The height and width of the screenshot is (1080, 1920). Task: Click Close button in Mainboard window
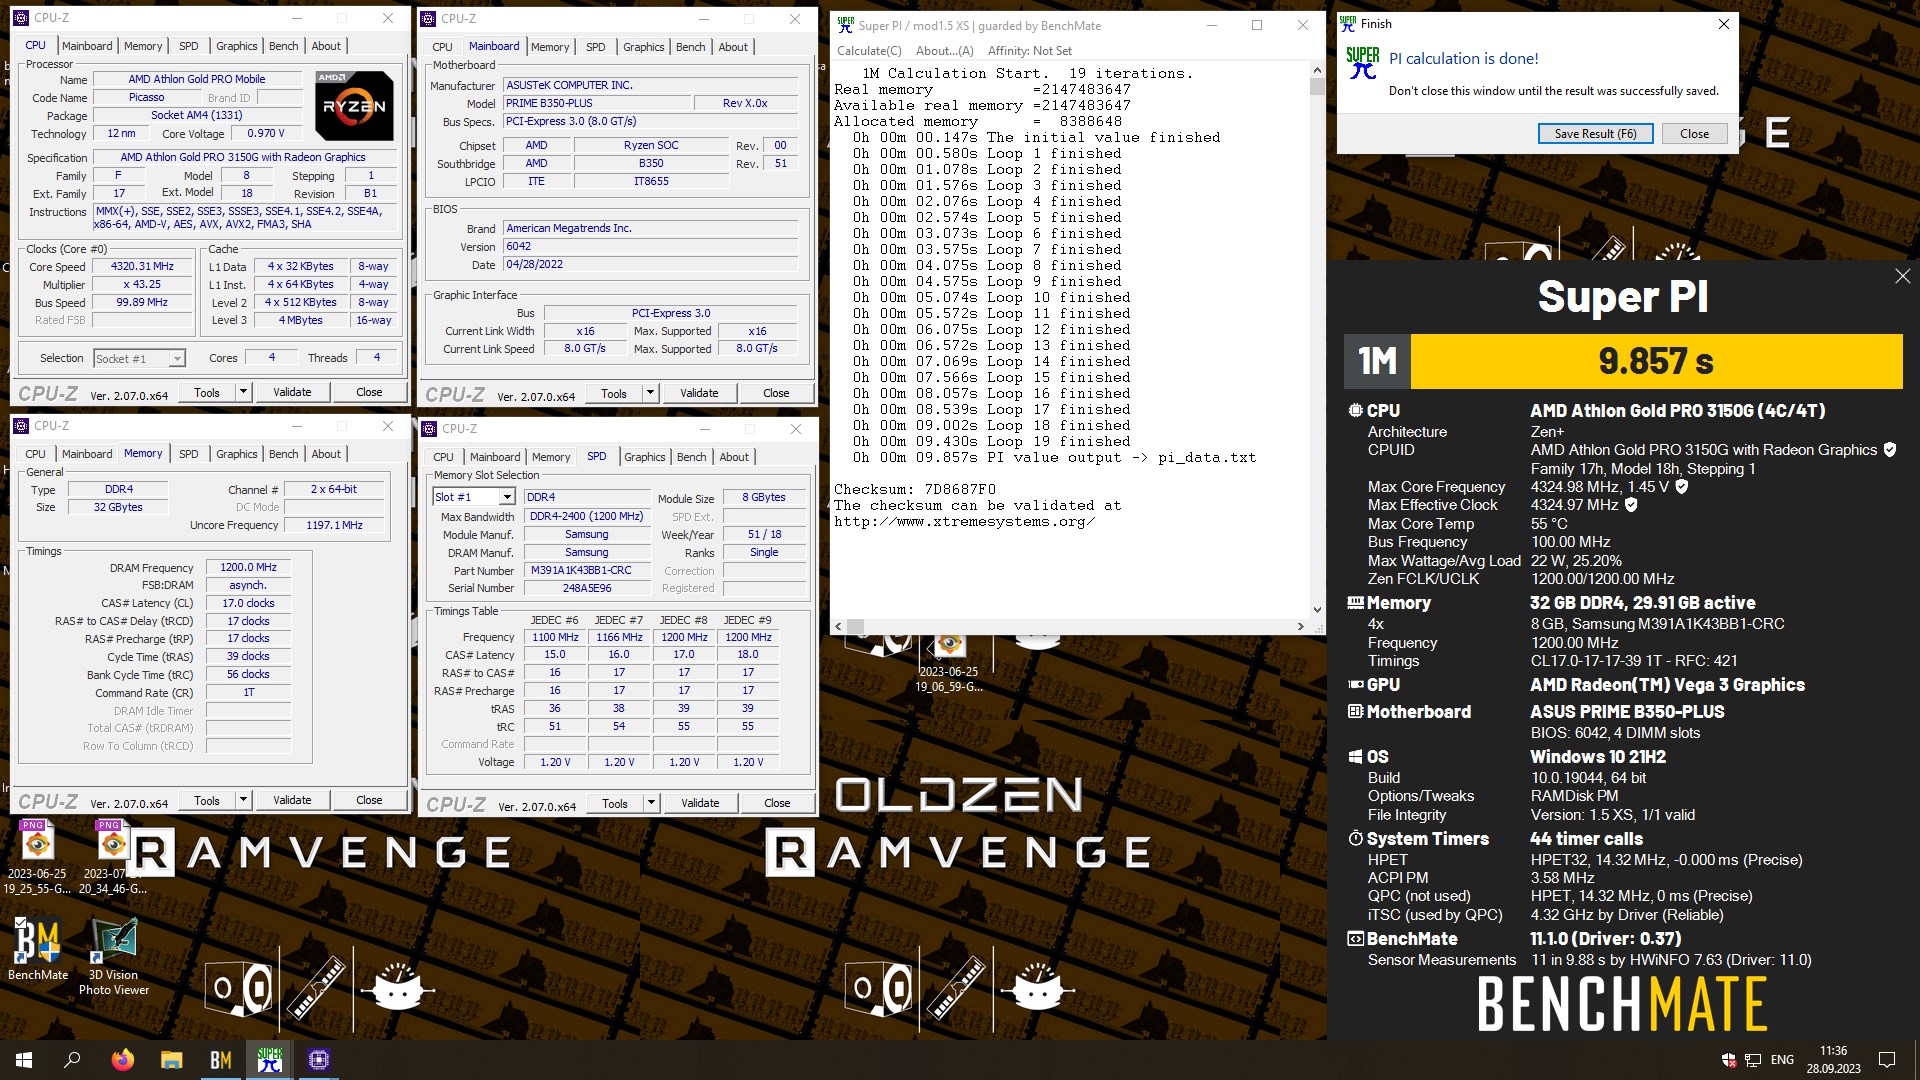click(x=776, y=393)
